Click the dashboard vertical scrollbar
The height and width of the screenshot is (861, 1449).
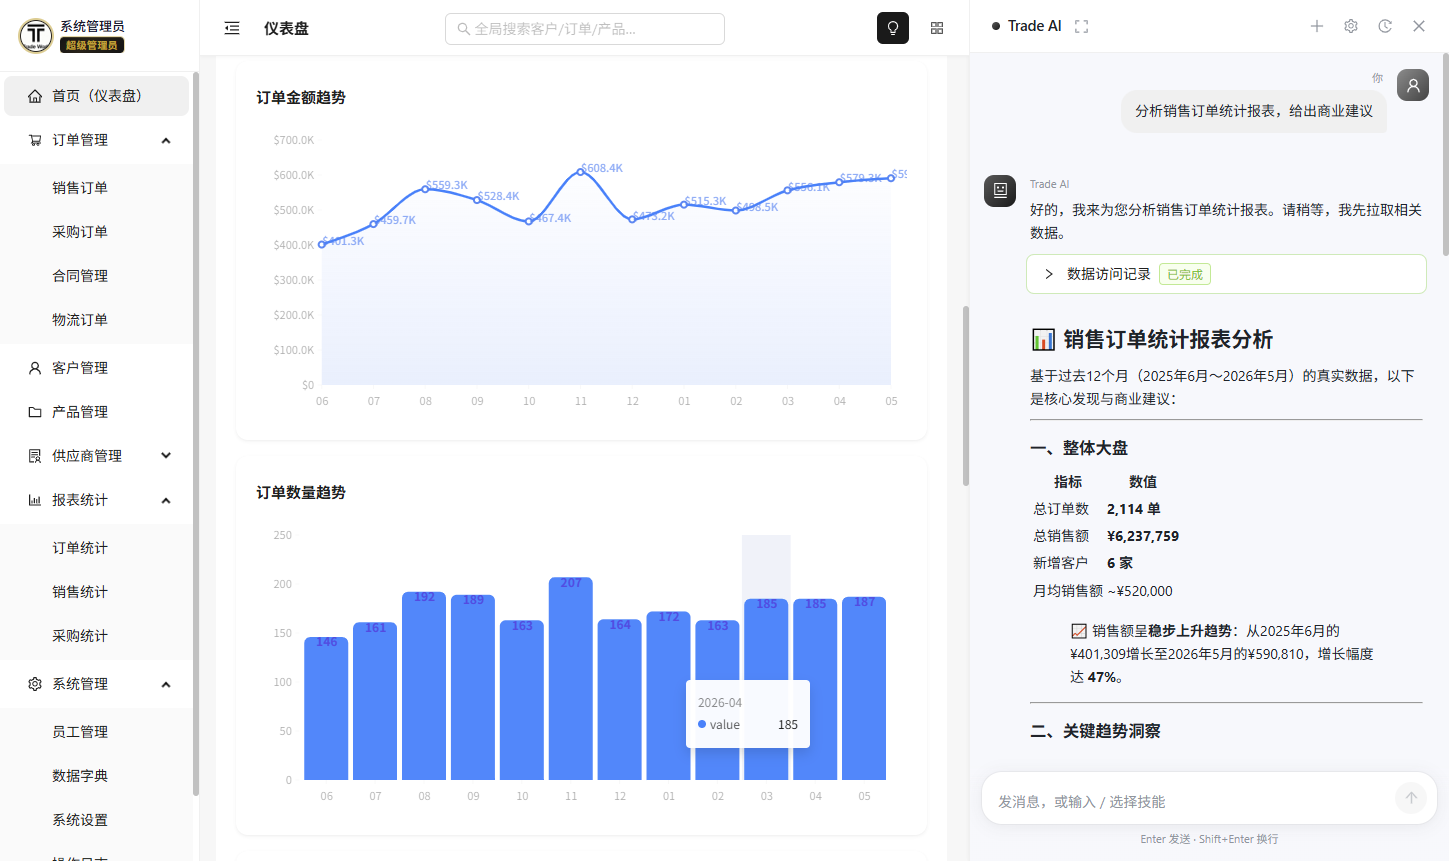pos(966,396)
